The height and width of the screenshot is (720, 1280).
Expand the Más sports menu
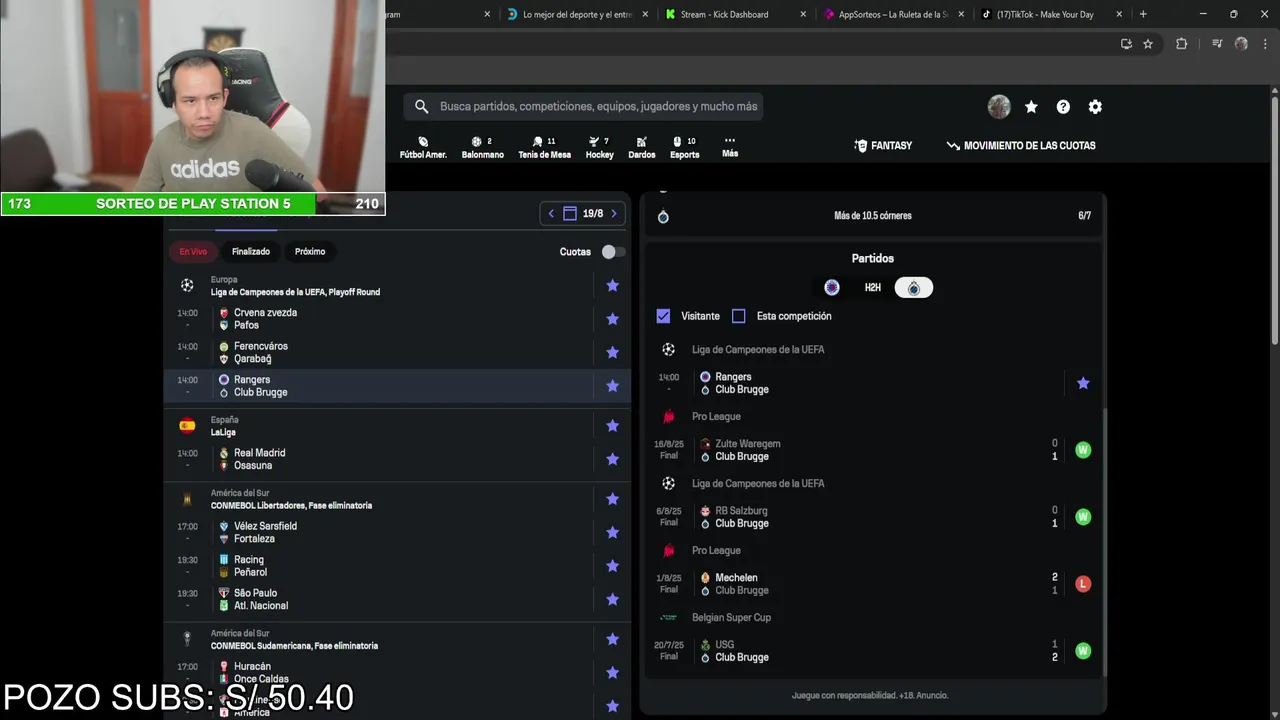(730, 147)
